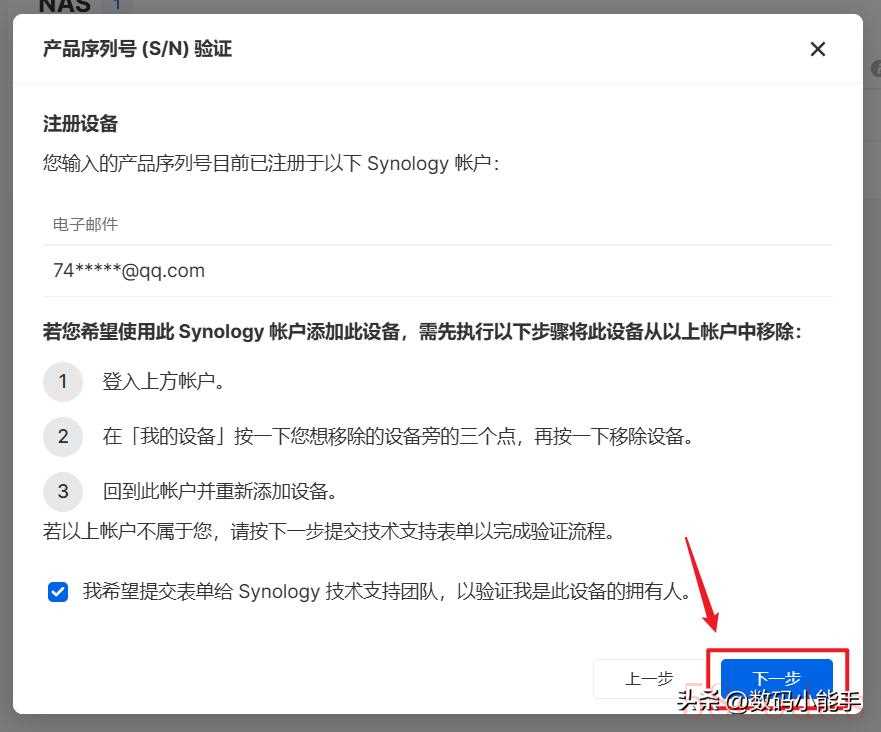Click step 3 text 回到此帐户并重新添加设备
This screenshot has height=732, width=881.
point(220,492)
